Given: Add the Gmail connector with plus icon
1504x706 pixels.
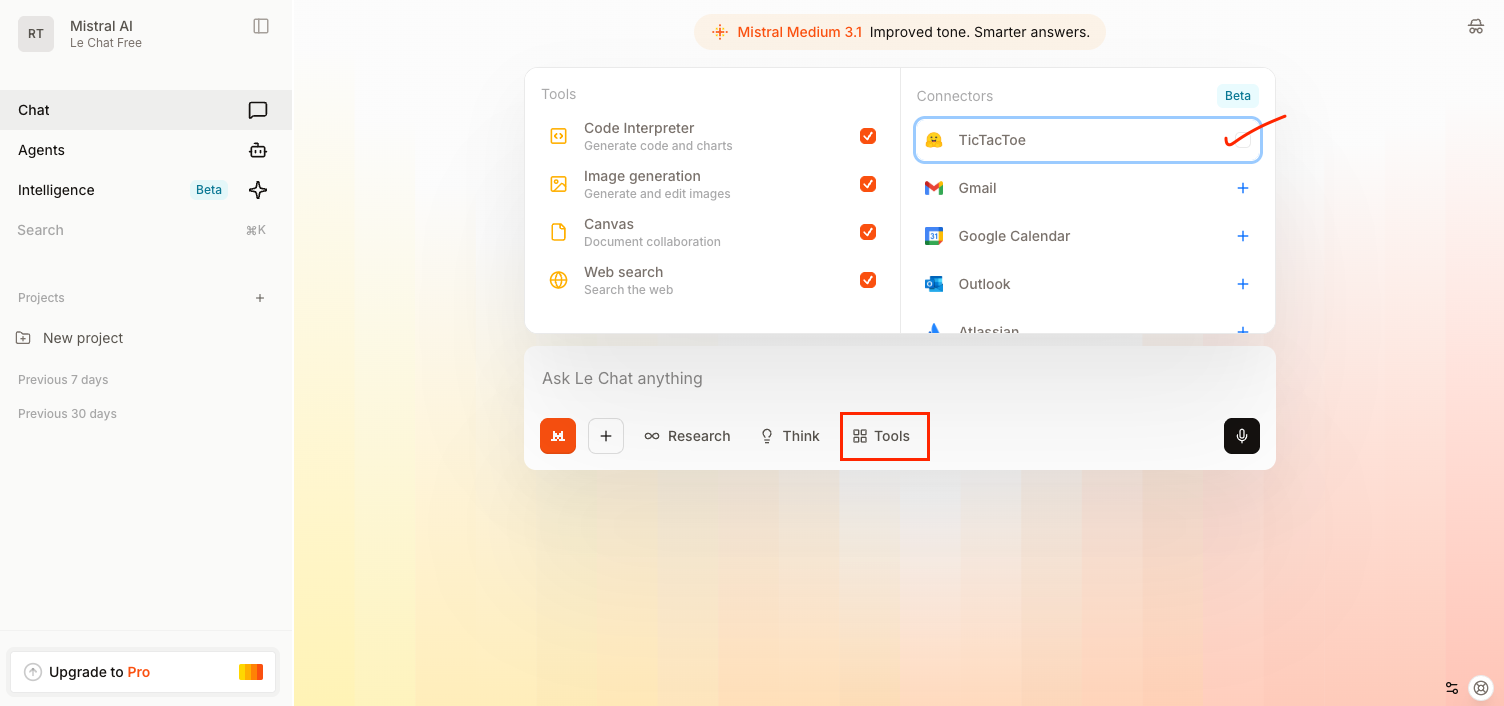Looking at the screenshot, I should coord(1242,188).
